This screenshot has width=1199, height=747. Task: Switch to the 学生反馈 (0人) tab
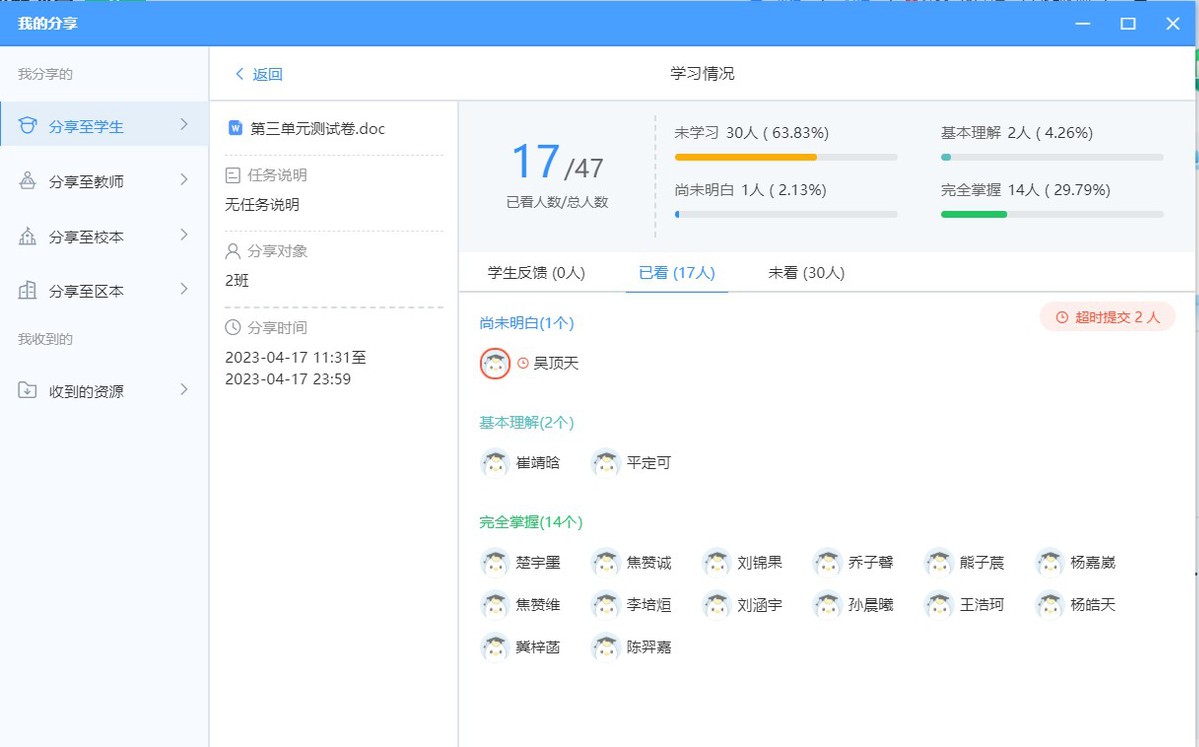click(536, 273)
